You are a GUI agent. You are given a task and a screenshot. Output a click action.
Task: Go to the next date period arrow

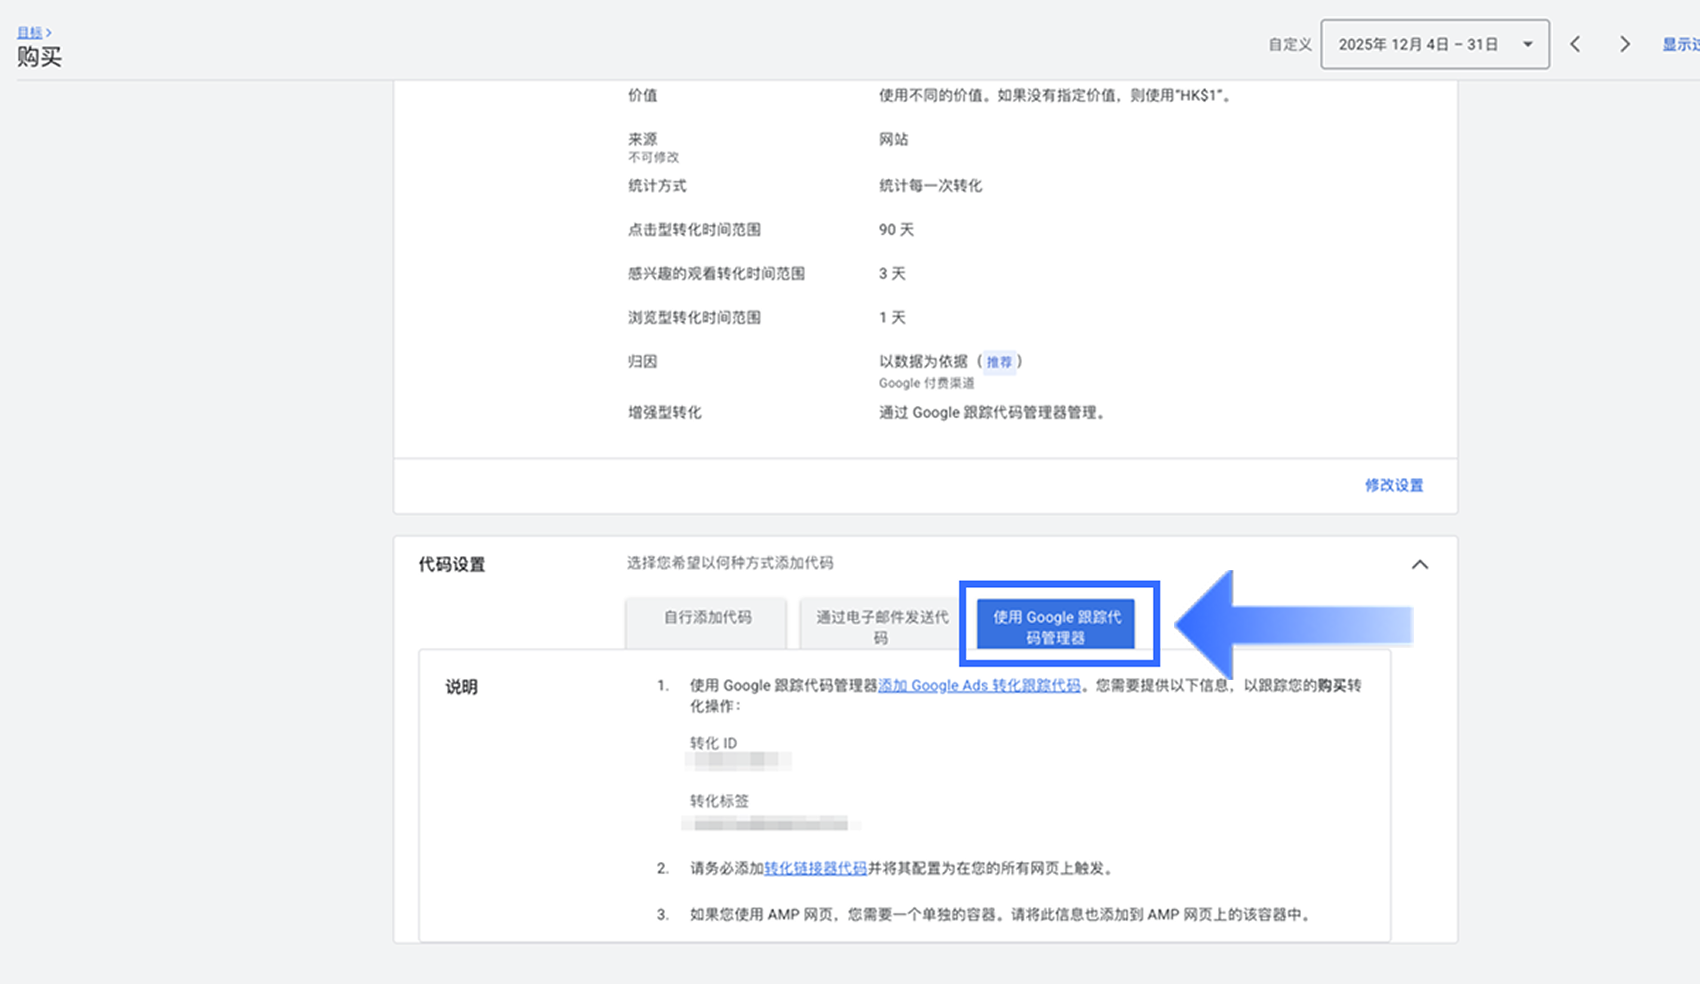tap(1625, 44)
